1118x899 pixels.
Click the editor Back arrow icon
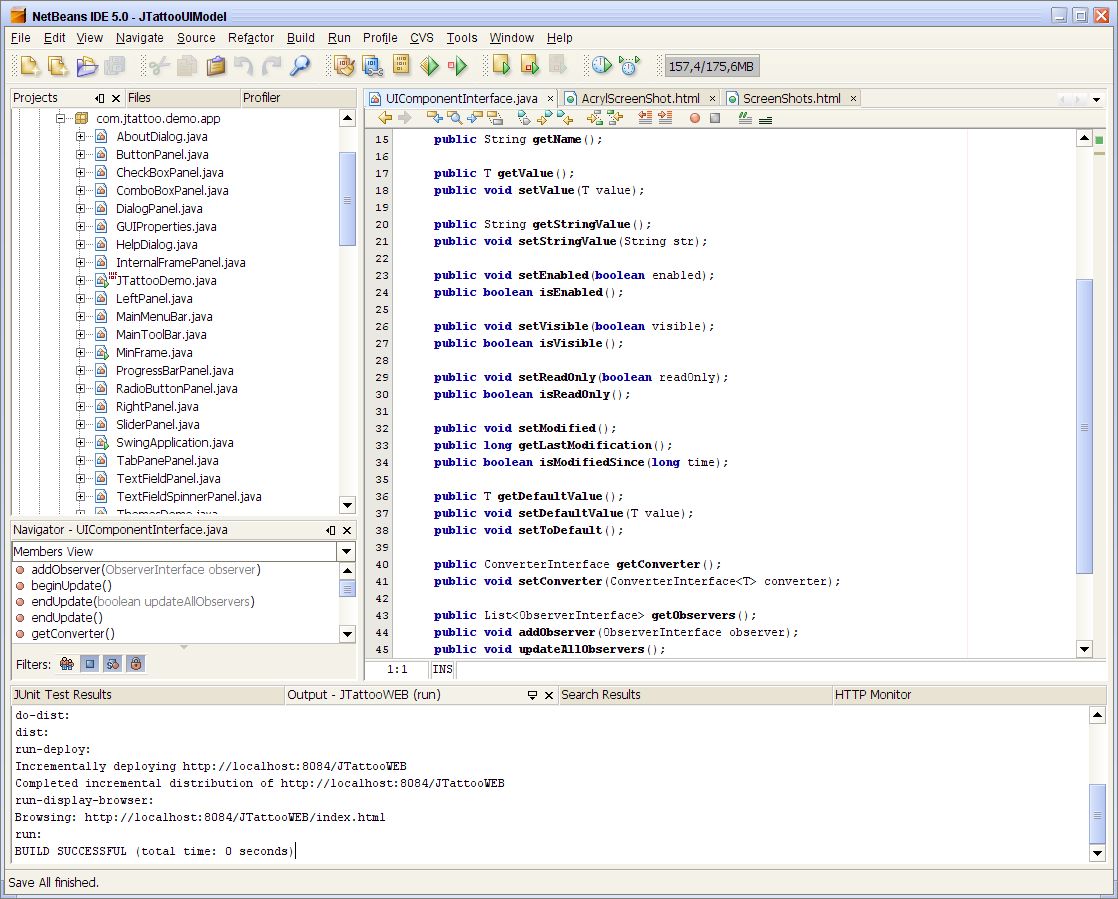point(385,118)
